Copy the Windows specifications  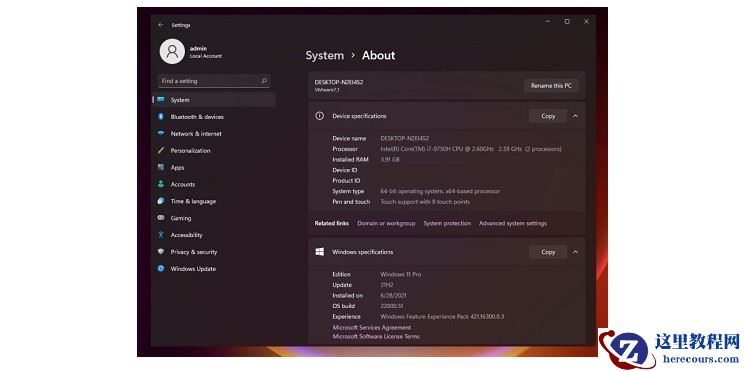click(x=548, y=252)
